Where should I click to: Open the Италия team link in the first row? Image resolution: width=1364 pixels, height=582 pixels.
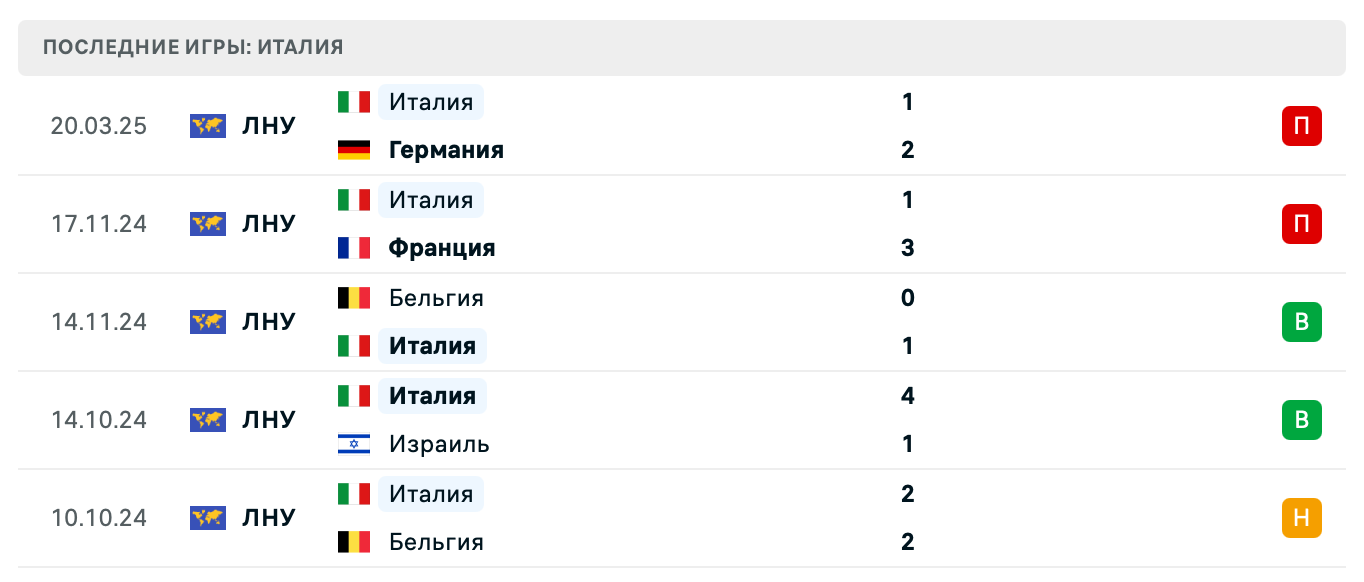pyautogui.click(x=430, y=102)
